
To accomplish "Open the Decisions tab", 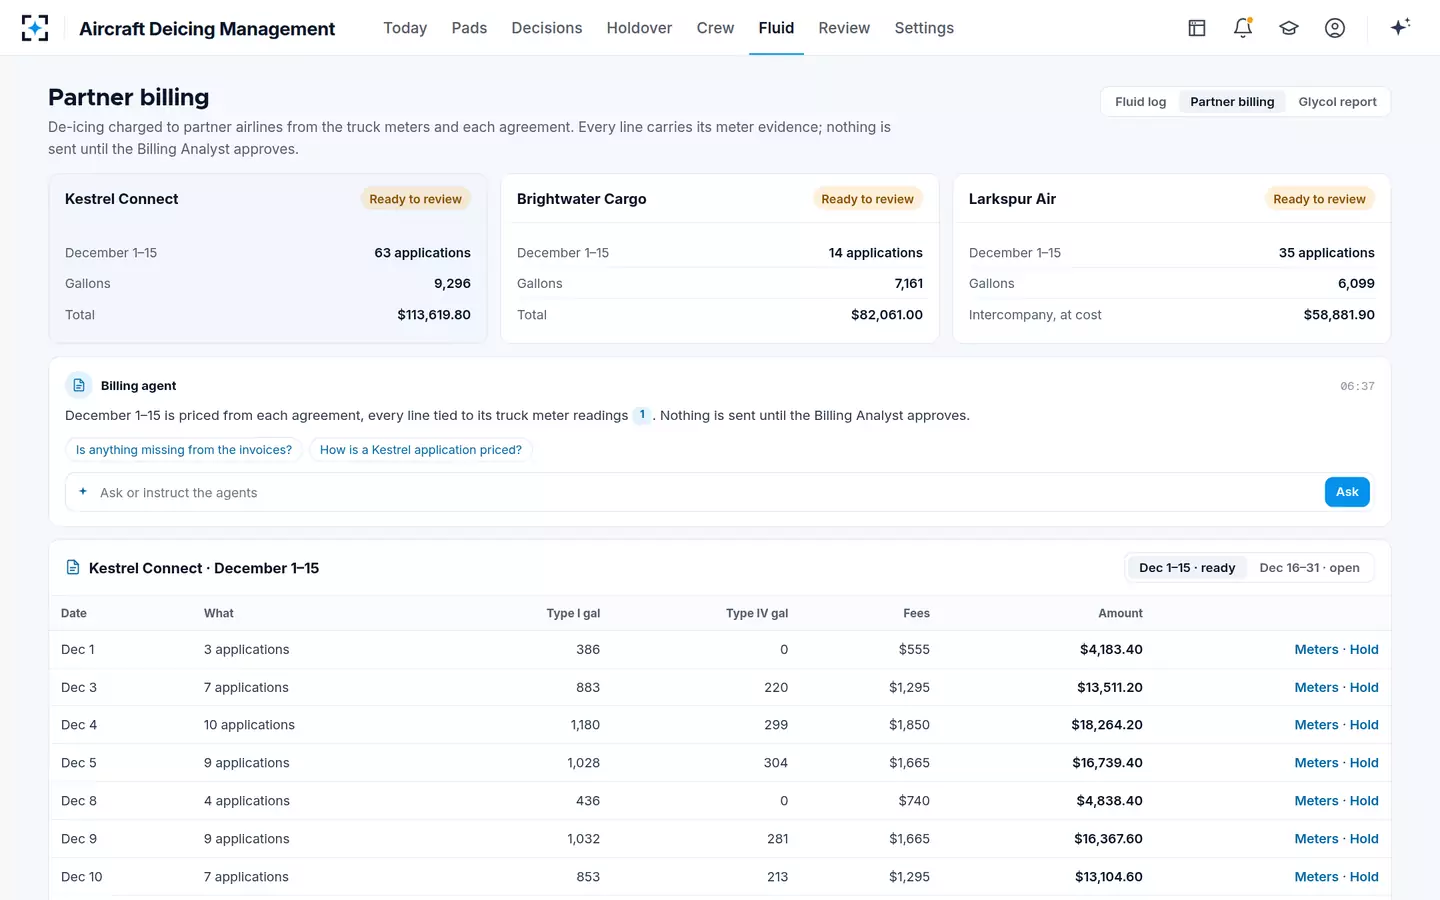I will (547, 28).
